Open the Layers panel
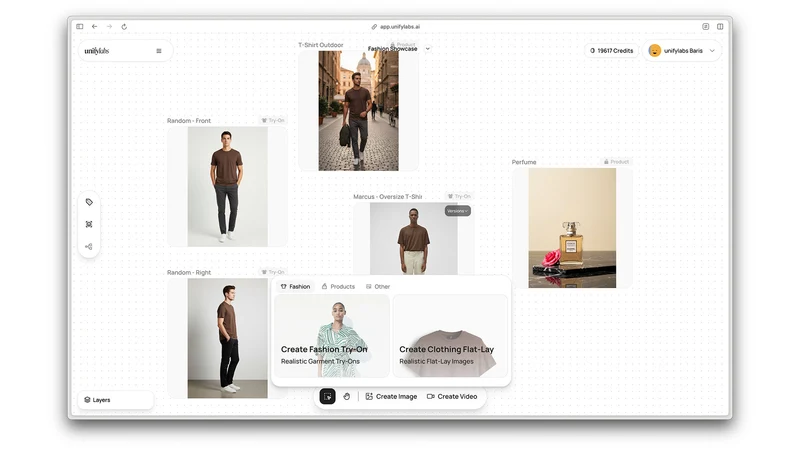 pyautogui.click(x=115, y=400)
